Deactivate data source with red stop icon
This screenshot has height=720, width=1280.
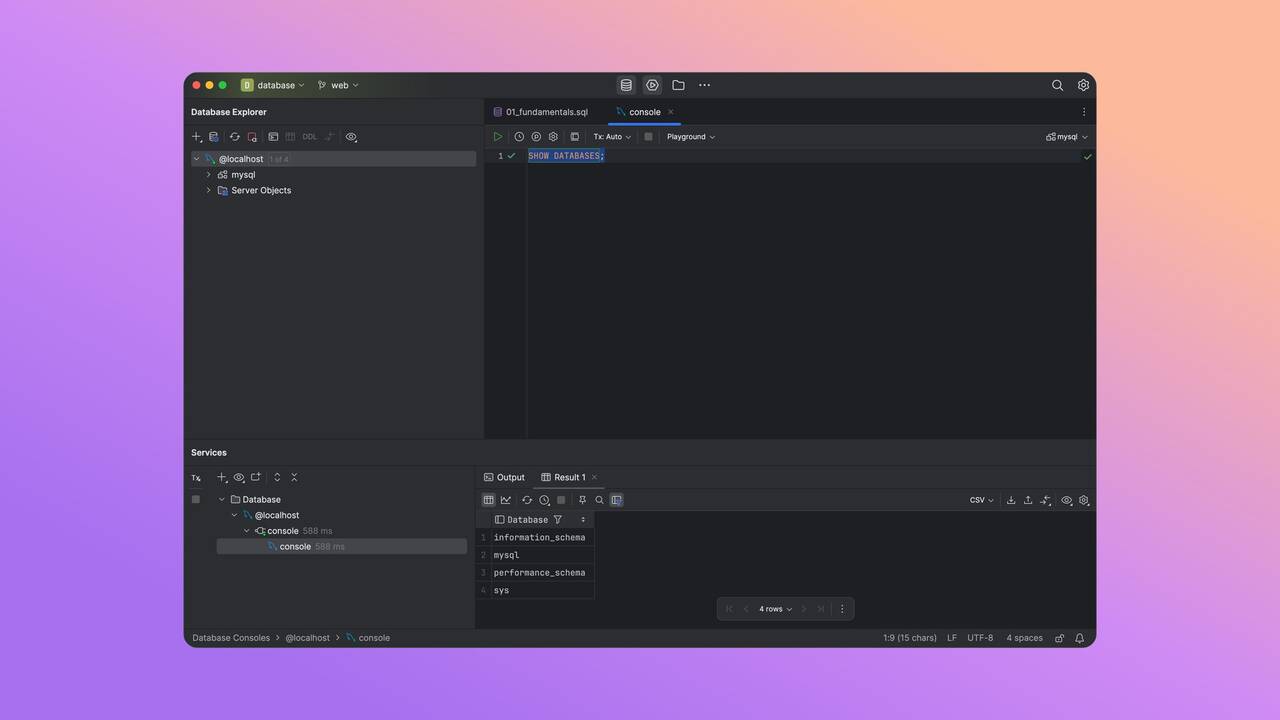tap(252, 137)
